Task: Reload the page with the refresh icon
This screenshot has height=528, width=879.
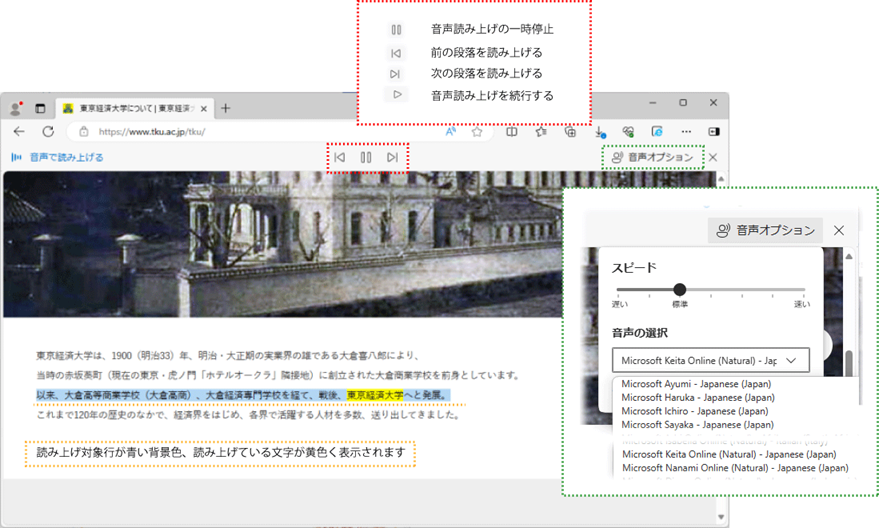Action: (x=48, y=132)
